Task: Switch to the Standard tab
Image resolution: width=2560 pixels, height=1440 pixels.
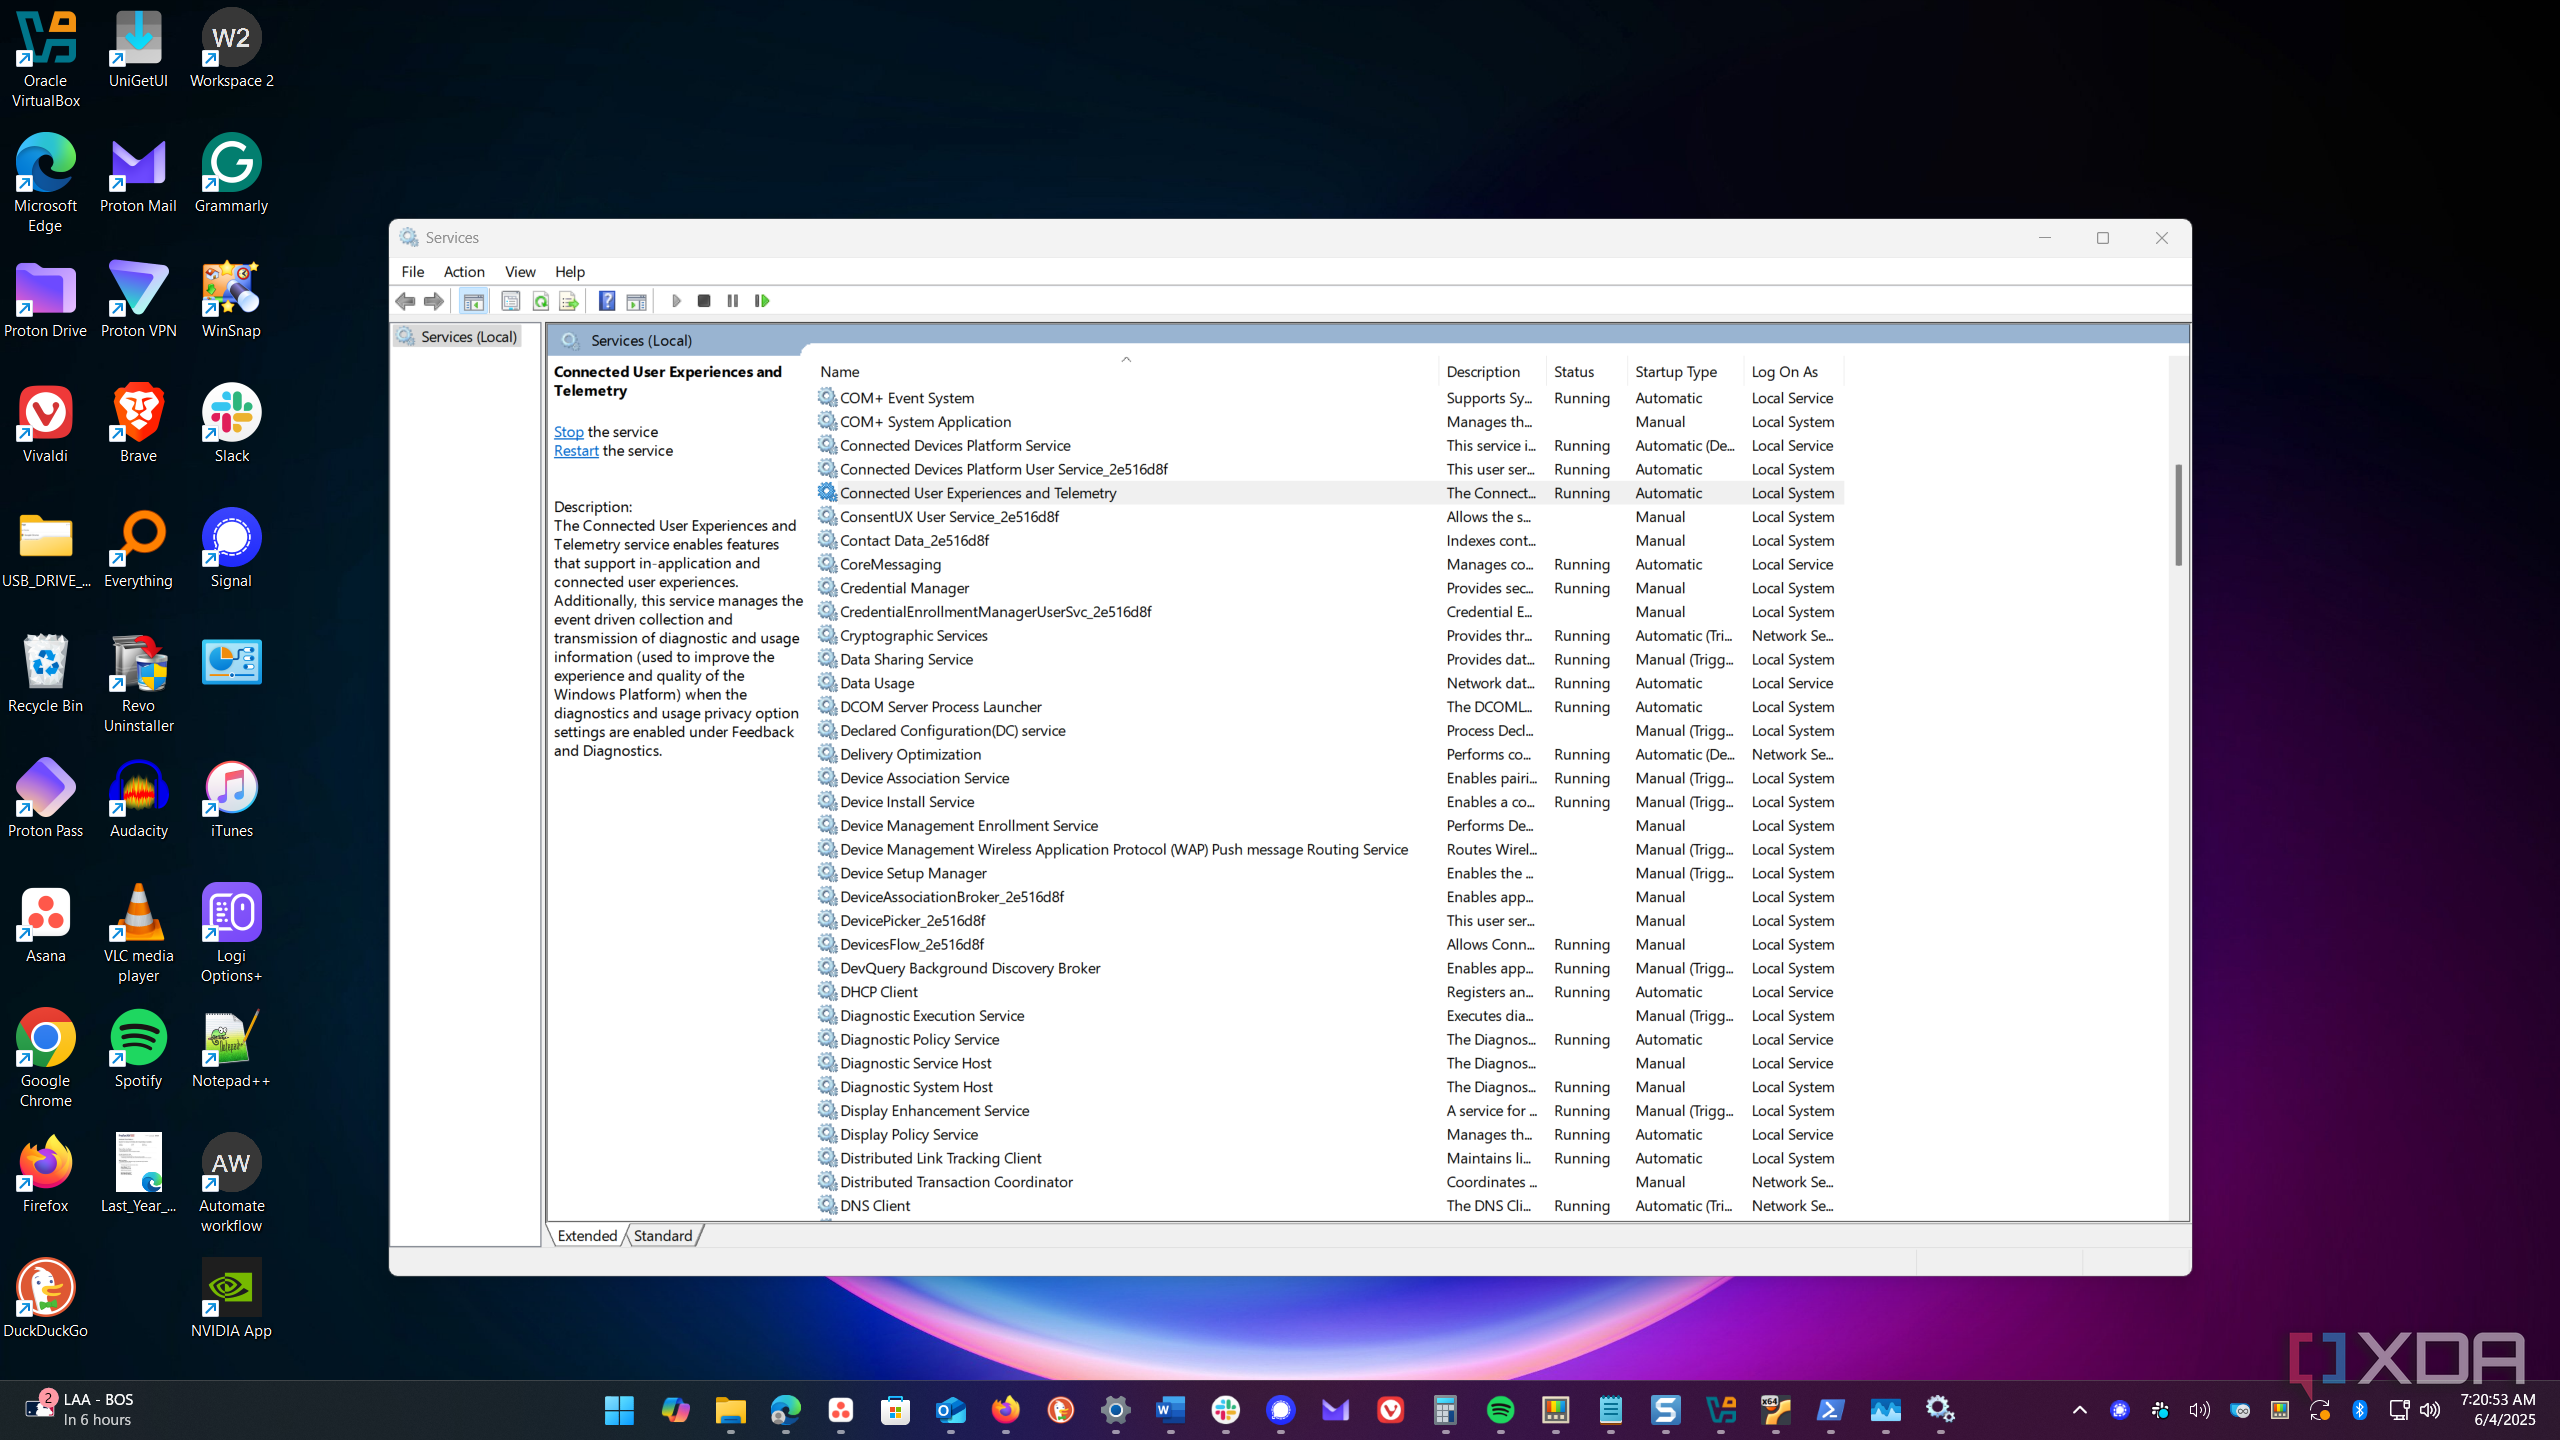Action: pyautogui.click(x=663, y=1235)
